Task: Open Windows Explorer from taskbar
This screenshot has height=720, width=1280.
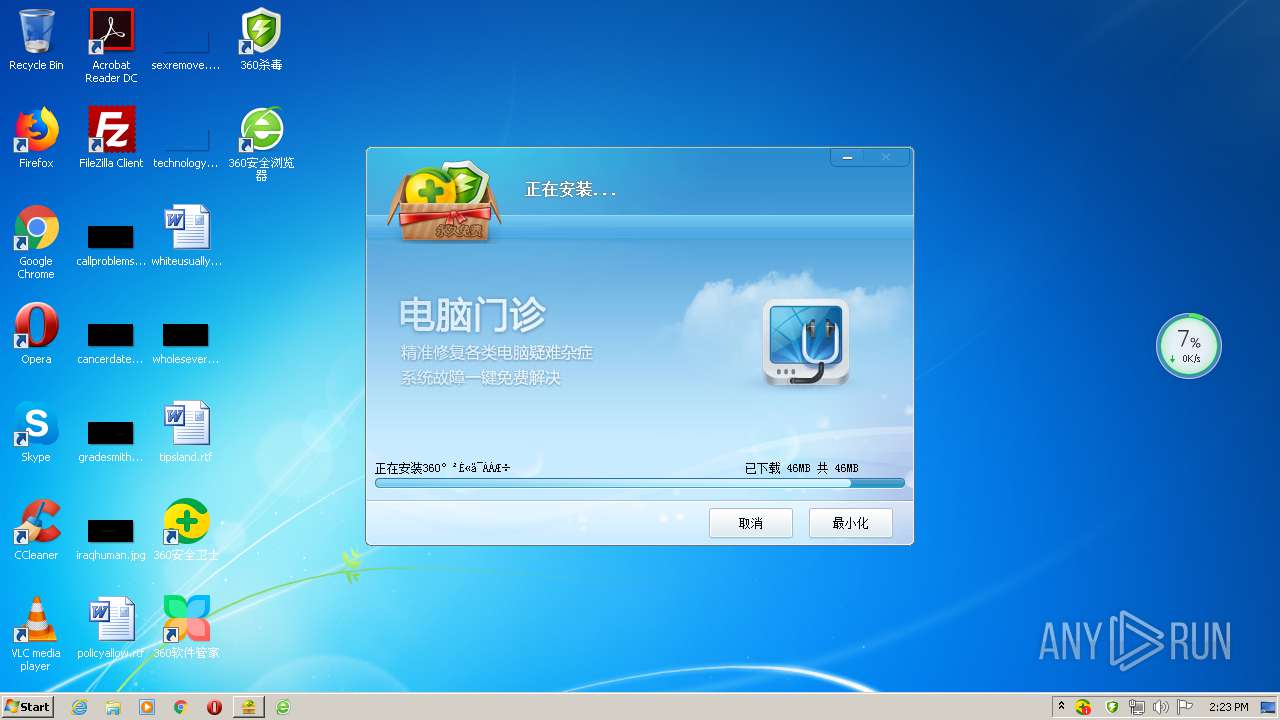Action: (x=113, y=707)
